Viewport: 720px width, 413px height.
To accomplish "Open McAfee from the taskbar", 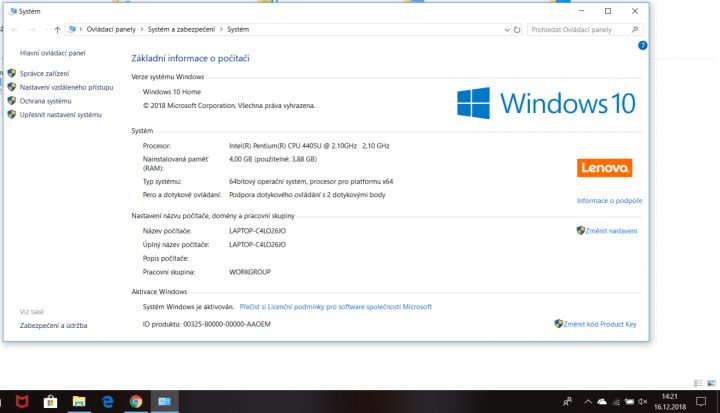I will tap(22, 402).
